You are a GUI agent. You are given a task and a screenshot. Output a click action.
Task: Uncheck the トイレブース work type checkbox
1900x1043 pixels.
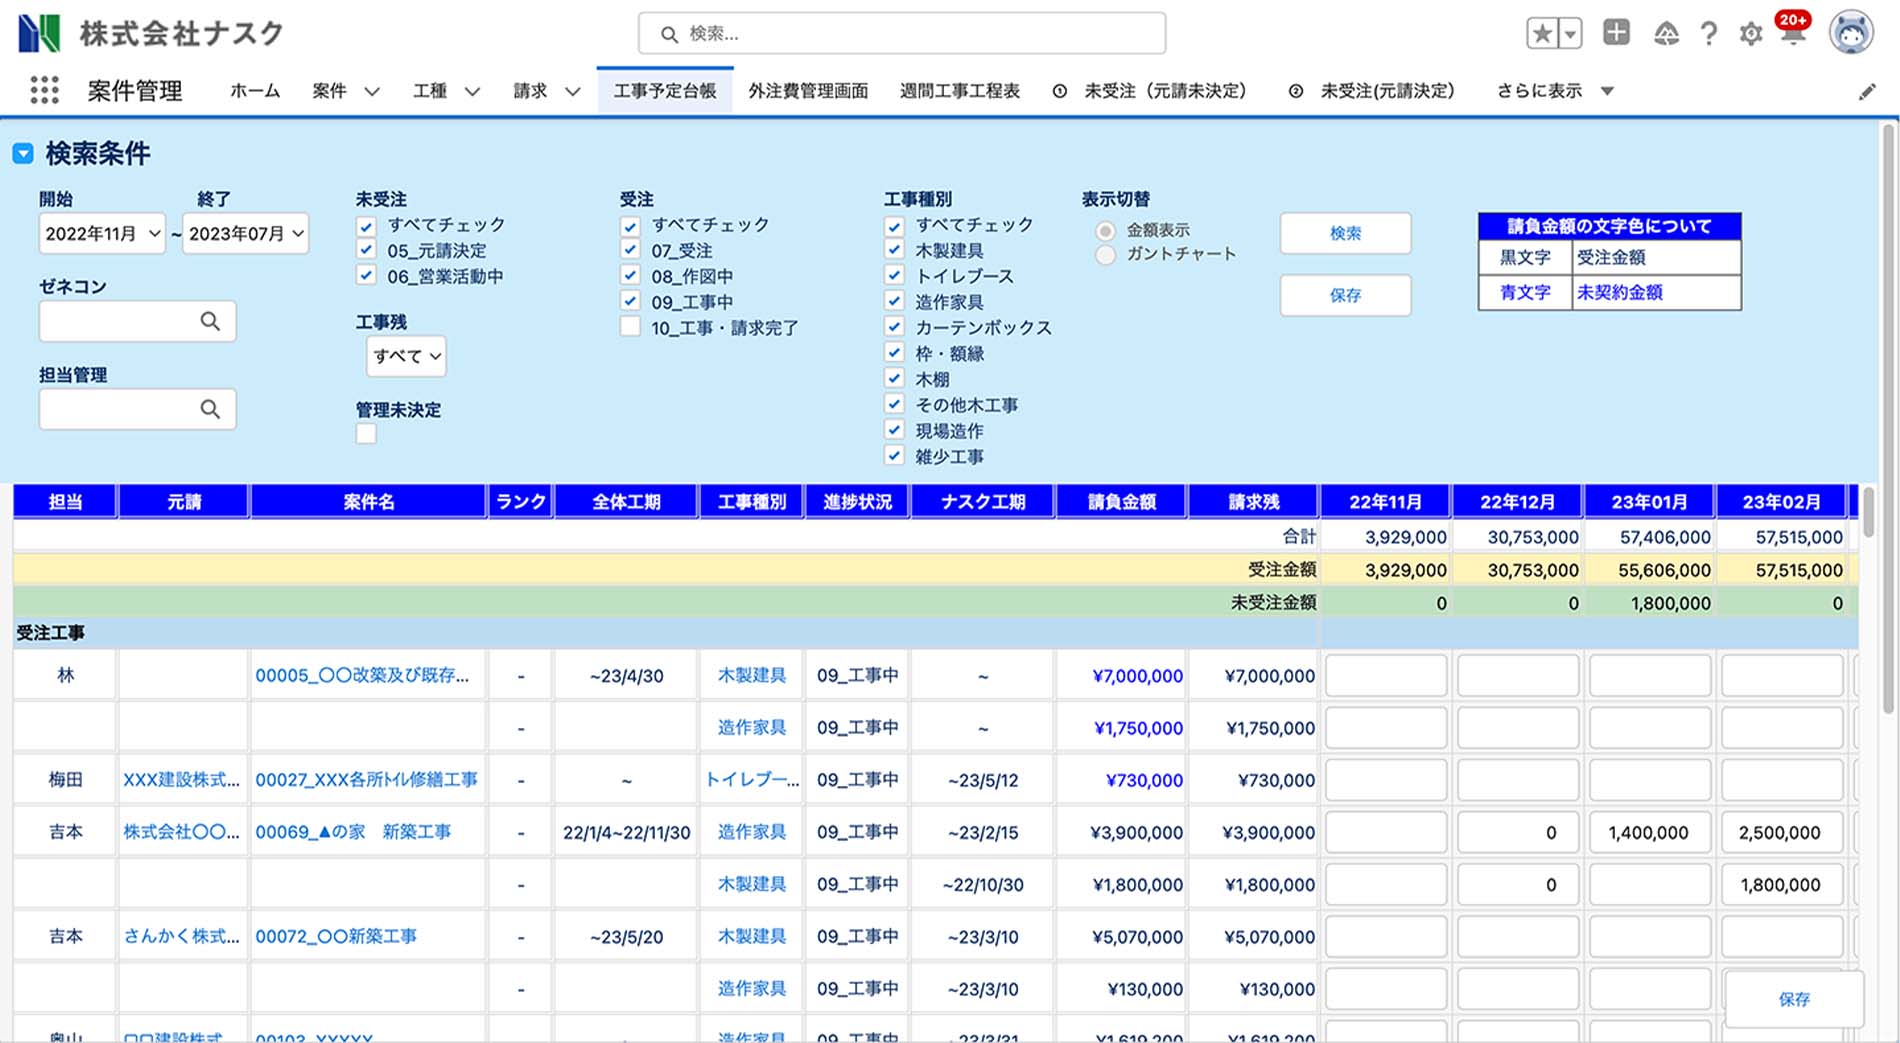coord(894,276)
